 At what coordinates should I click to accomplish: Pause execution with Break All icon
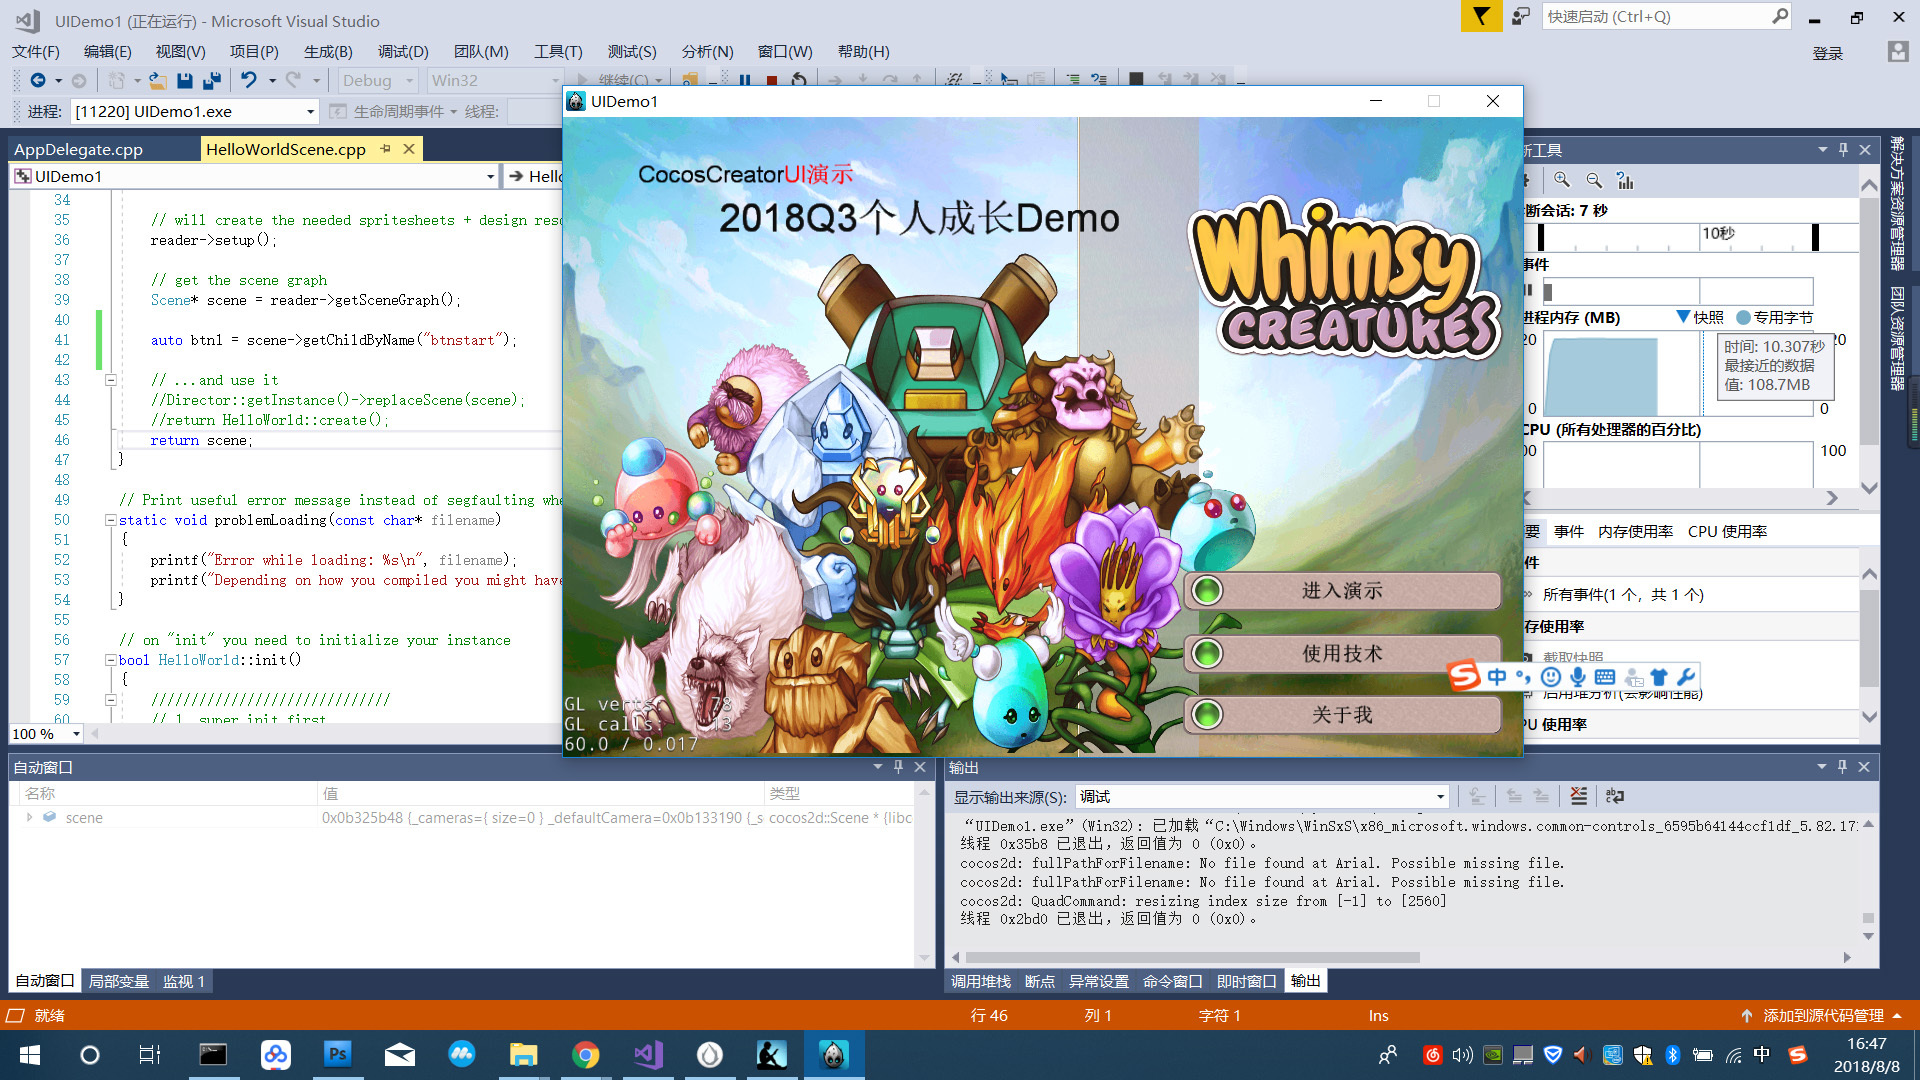point(745,80)
